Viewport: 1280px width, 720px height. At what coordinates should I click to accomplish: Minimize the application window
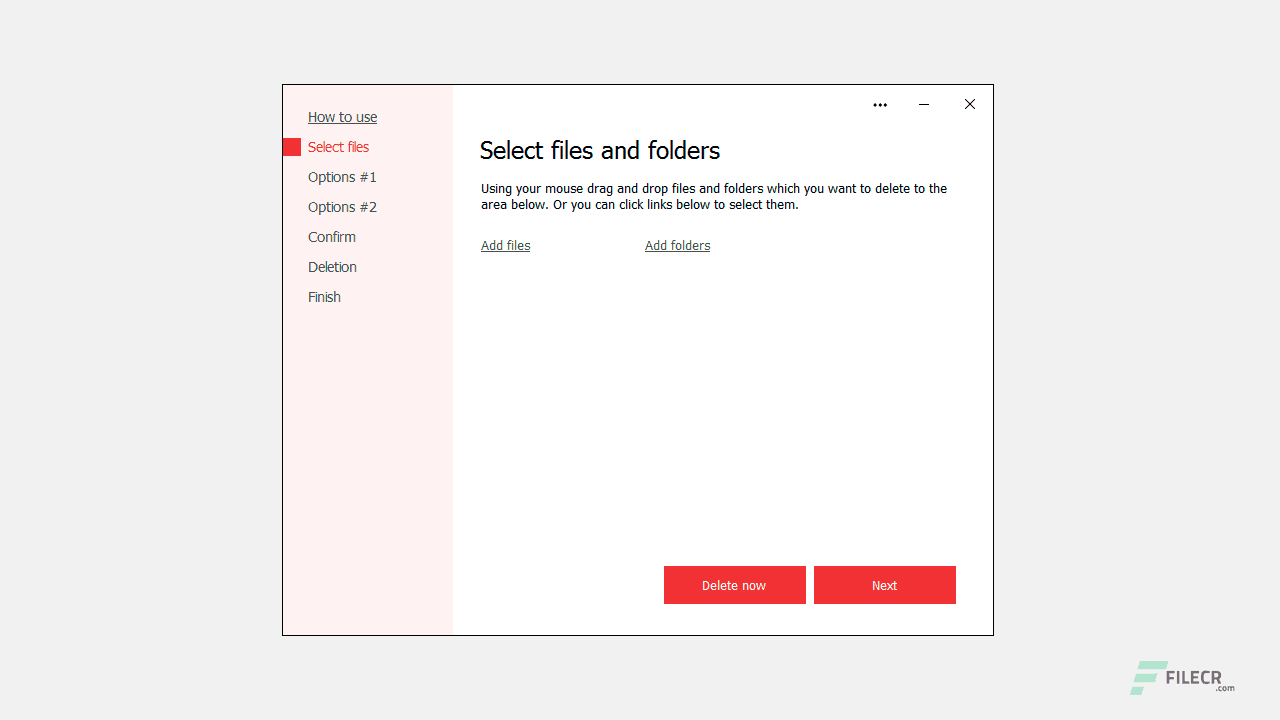(923, 104)
